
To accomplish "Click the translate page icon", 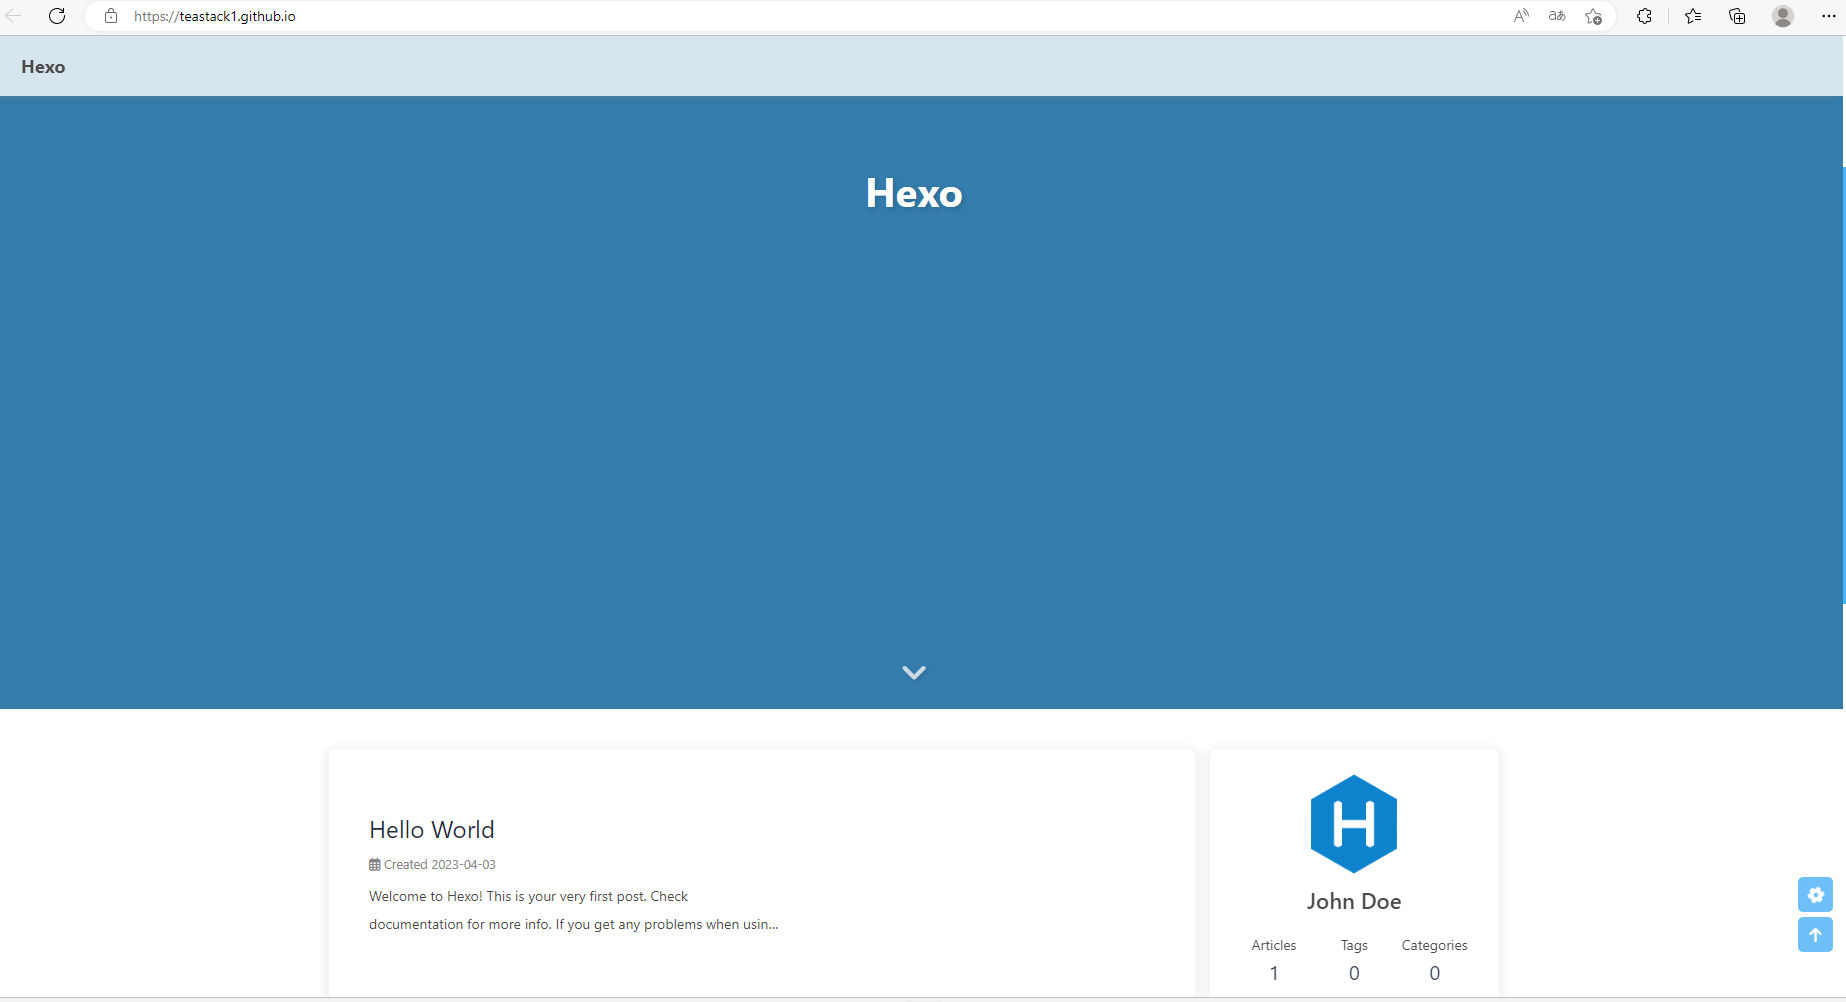I will coord(1557,16).
